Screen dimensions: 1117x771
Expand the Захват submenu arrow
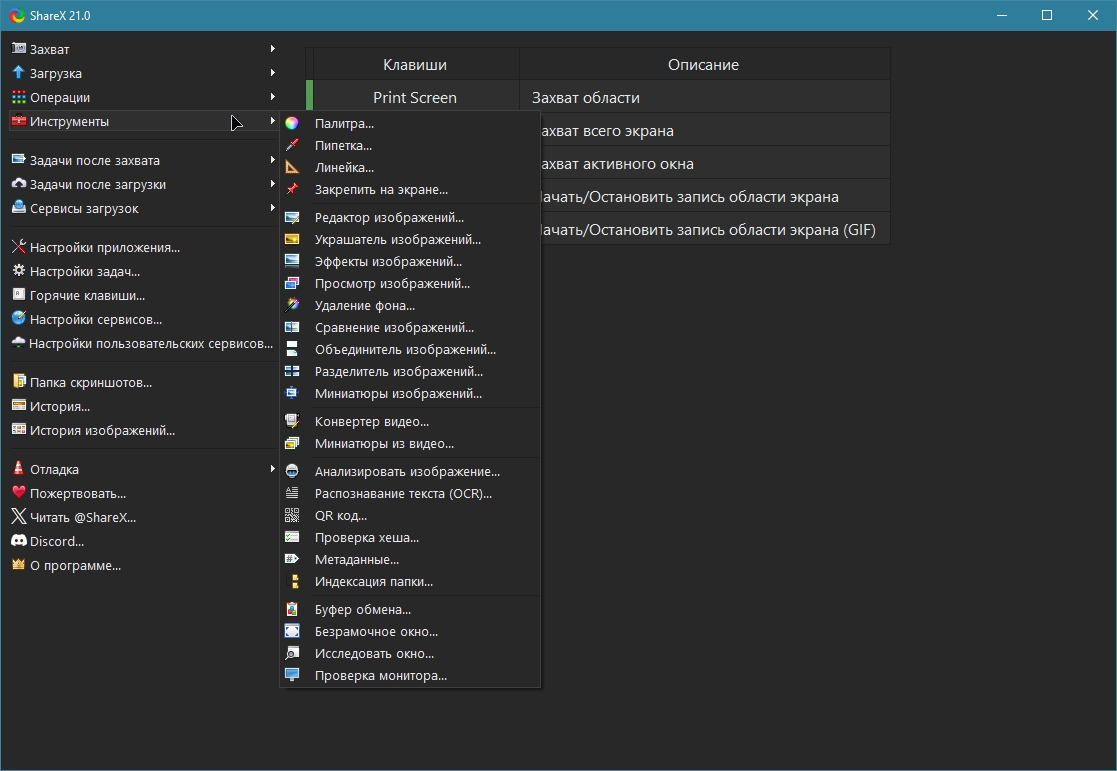tap(273, 48)
